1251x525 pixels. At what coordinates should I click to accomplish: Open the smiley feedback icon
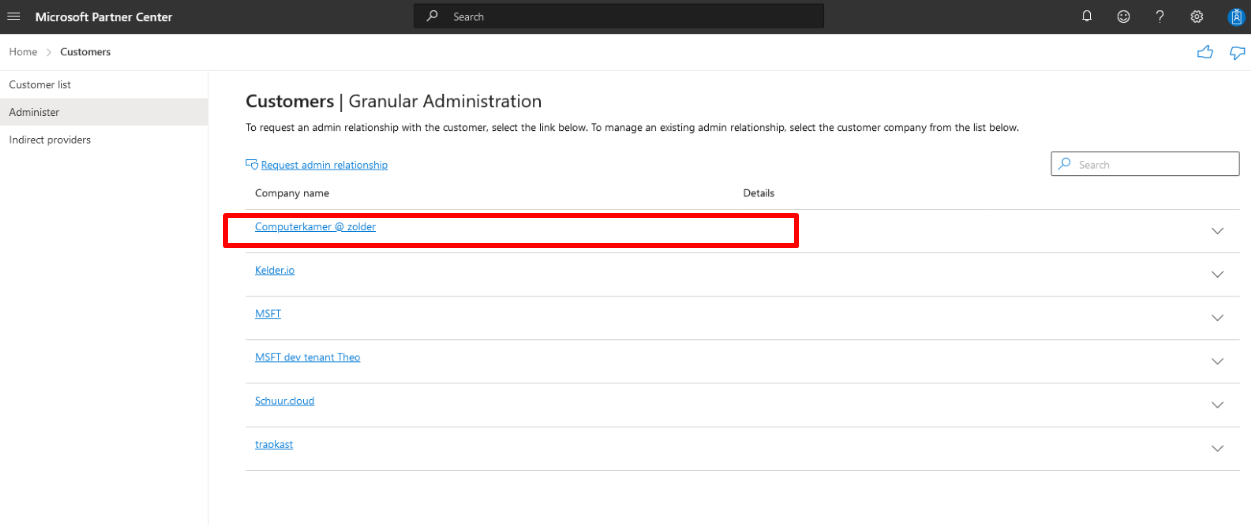tap(1124, 17)
